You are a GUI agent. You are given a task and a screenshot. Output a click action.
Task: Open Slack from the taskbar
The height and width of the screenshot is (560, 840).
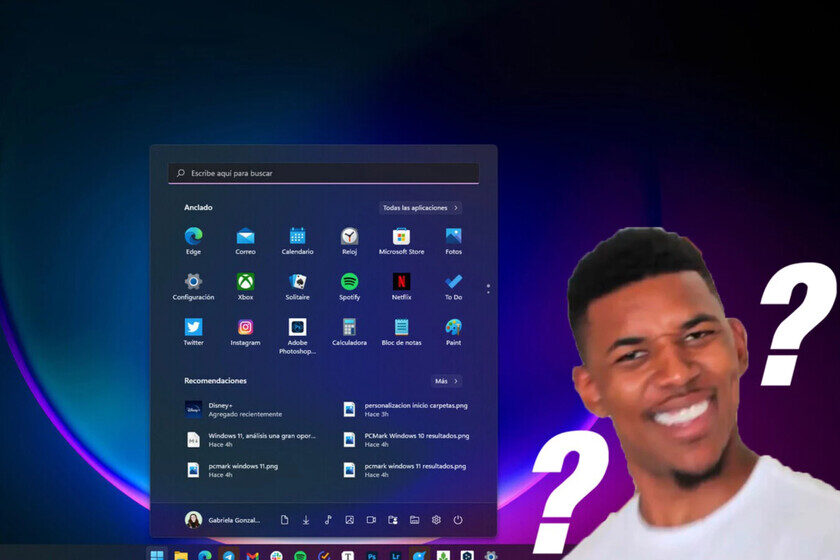coord(276,556)
